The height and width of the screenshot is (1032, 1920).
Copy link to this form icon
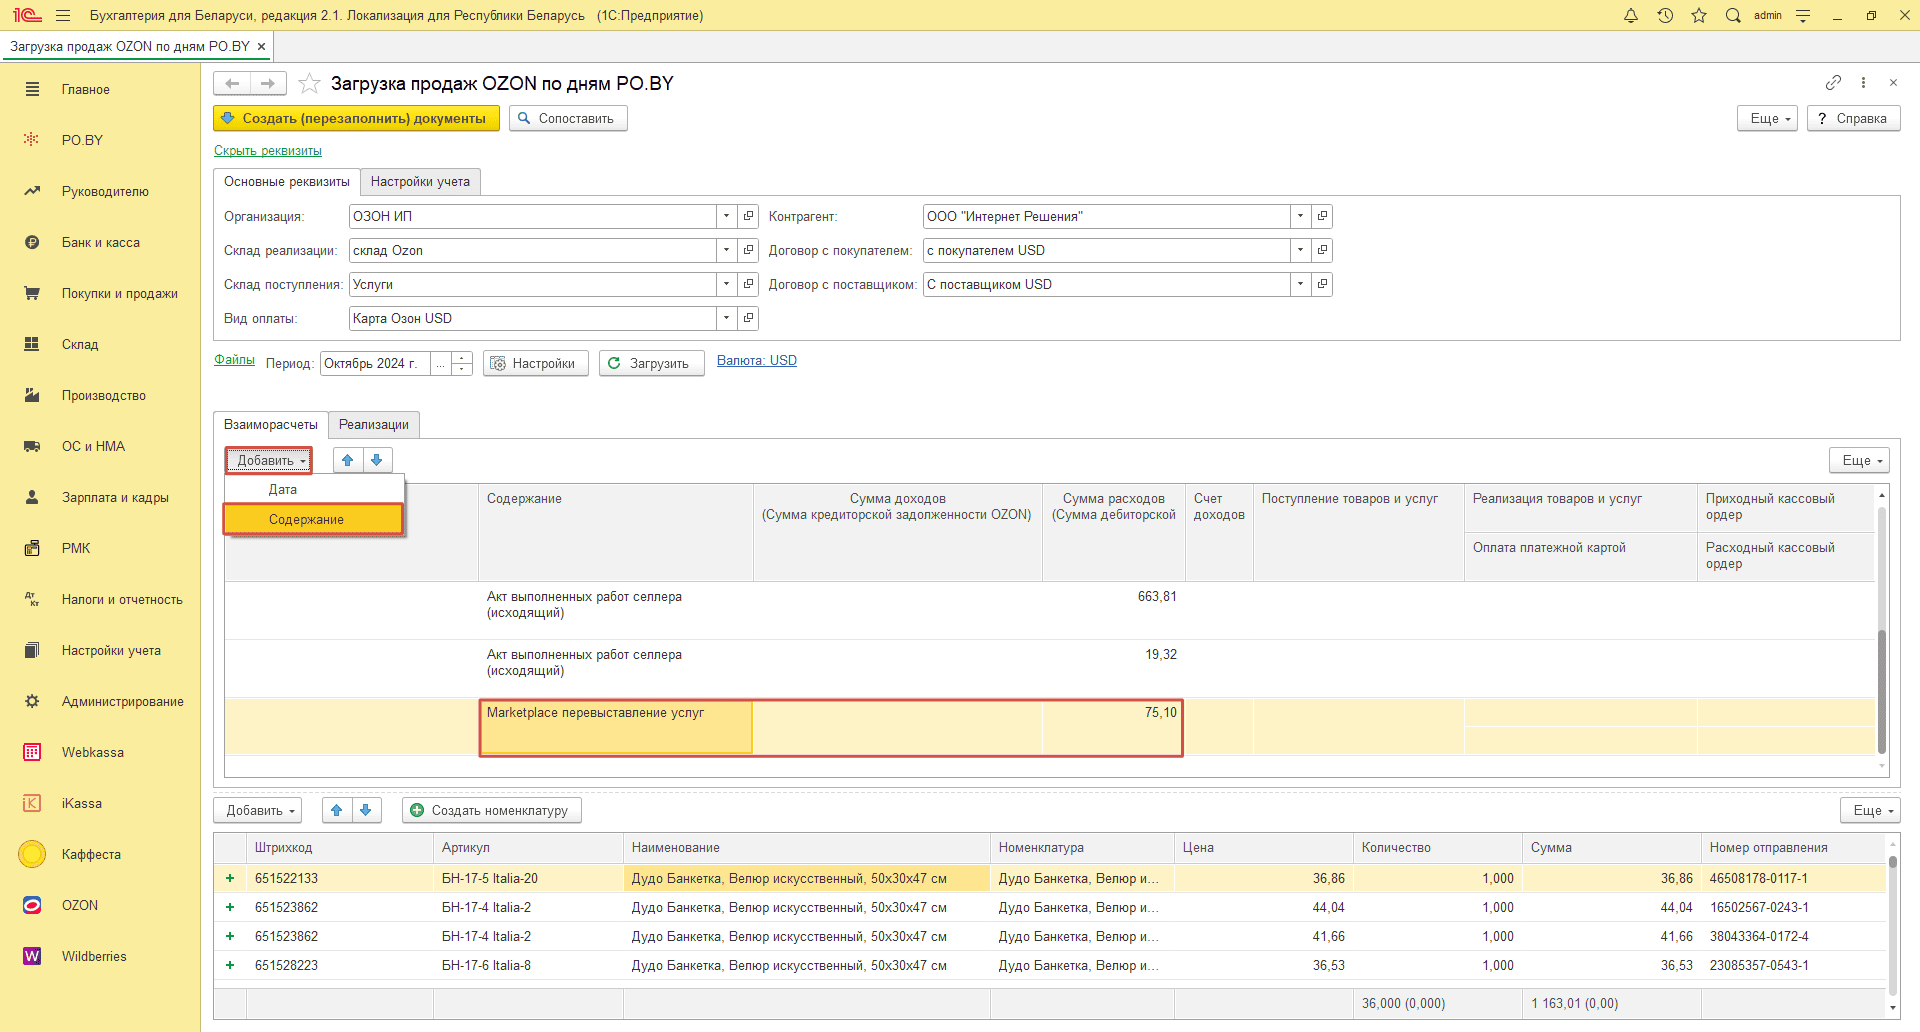[1833, 82]
